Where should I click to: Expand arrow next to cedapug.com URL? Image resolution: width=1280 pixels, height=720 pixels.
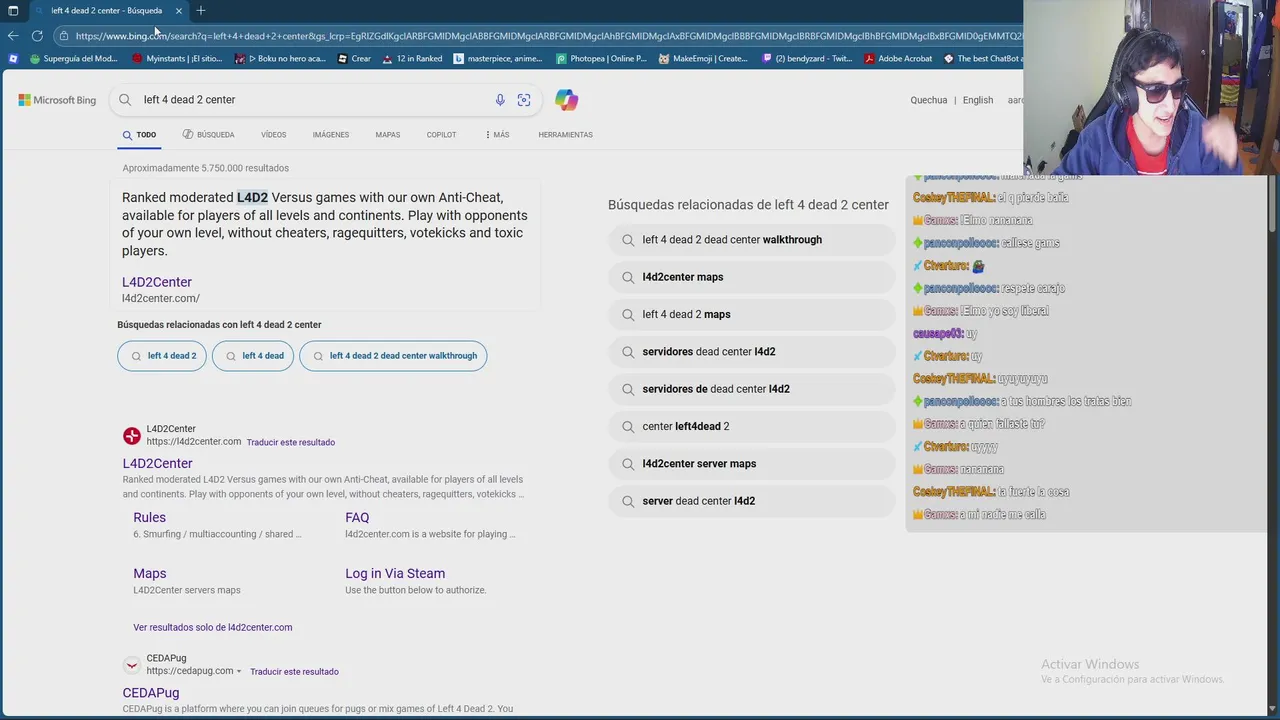[x=238, y=671]
